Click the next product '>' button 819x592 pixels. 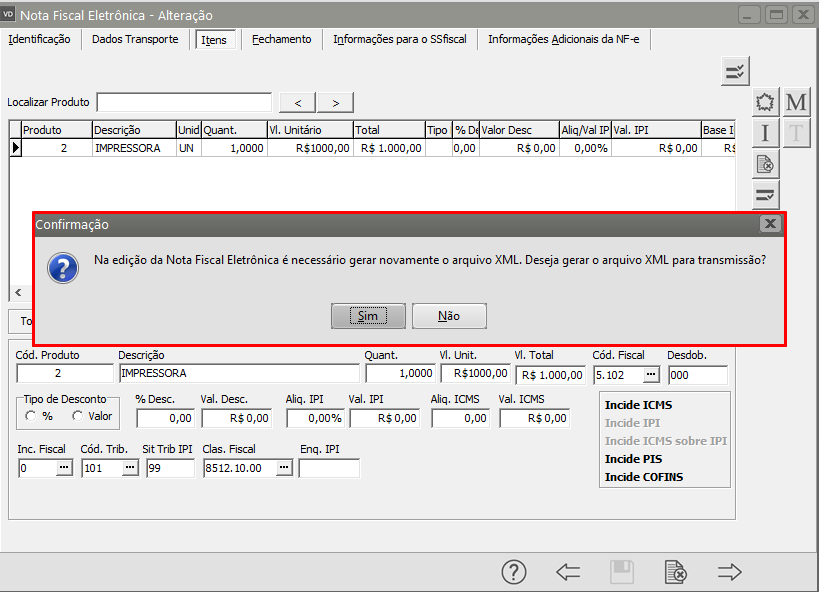point(335,102)
